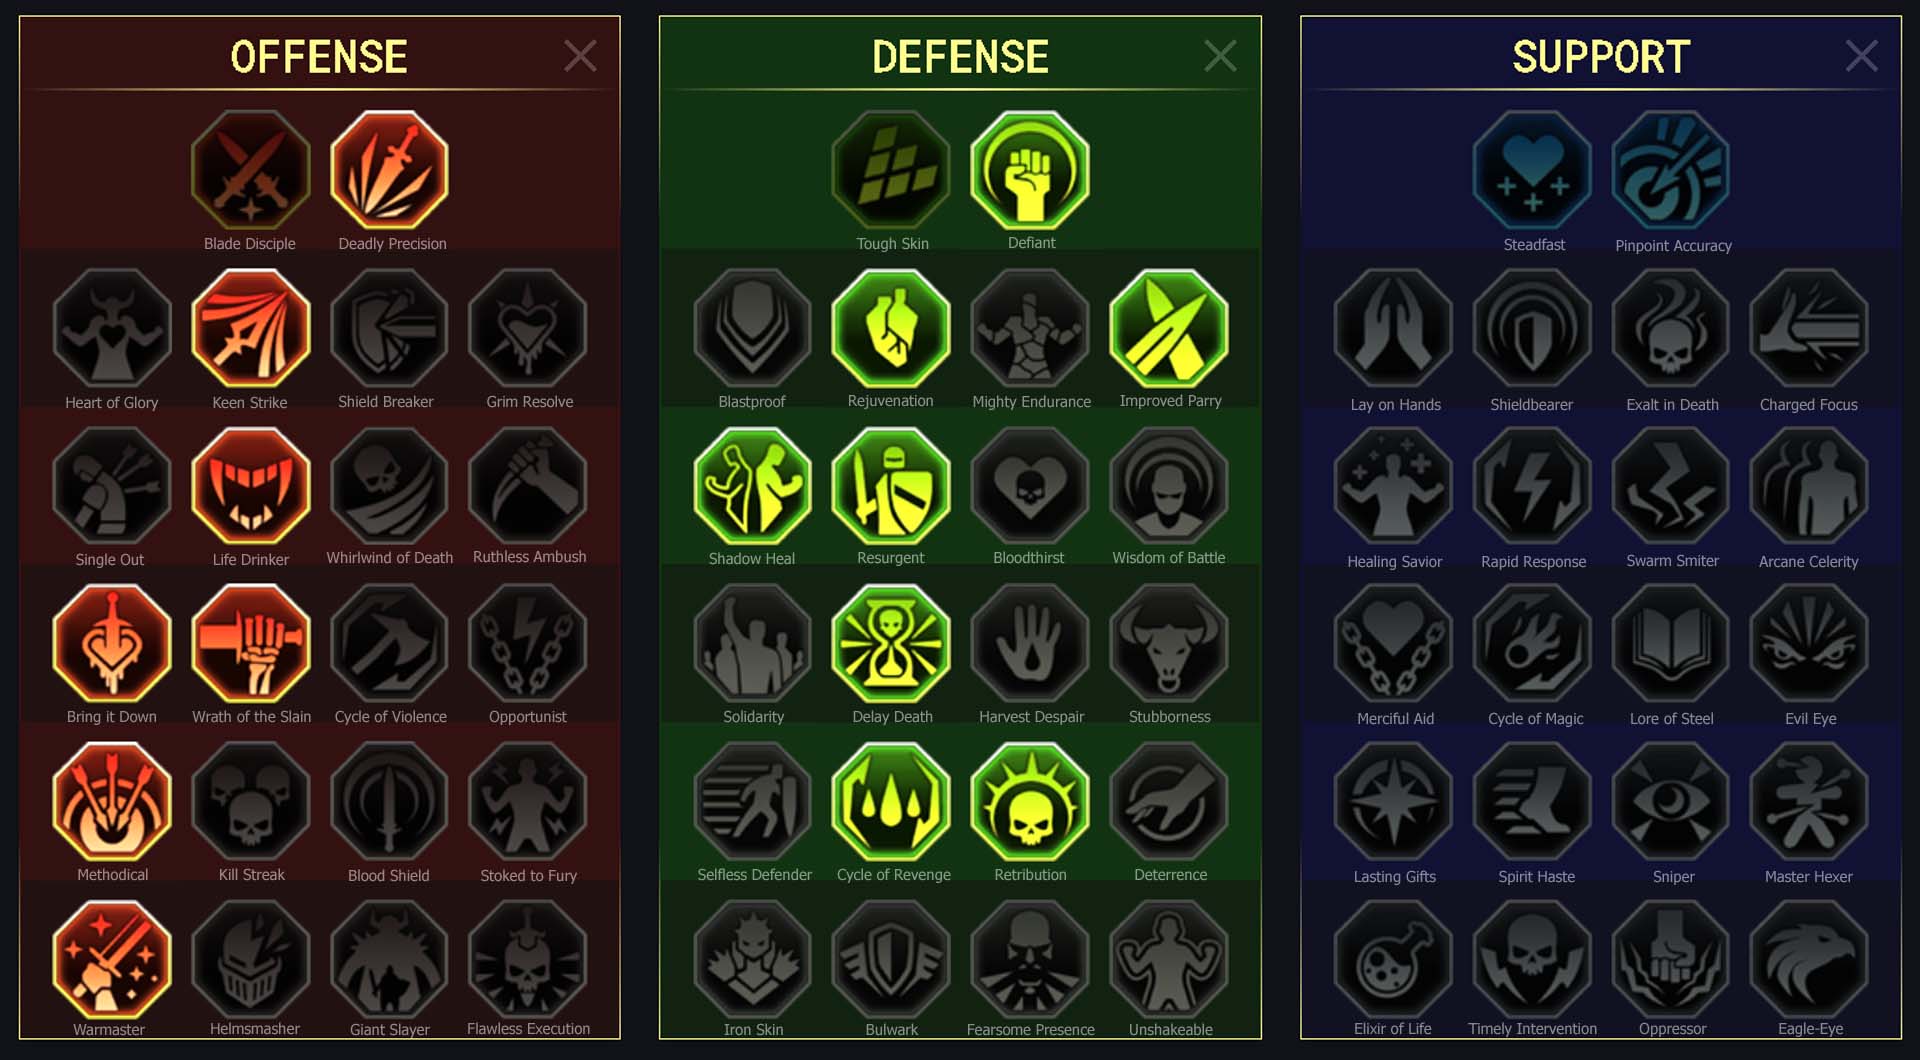The width and height of the screenshot is (1920, 1060).
Task: Click the Life Drinker mastery icon
Action: click(x=251, y=486)
